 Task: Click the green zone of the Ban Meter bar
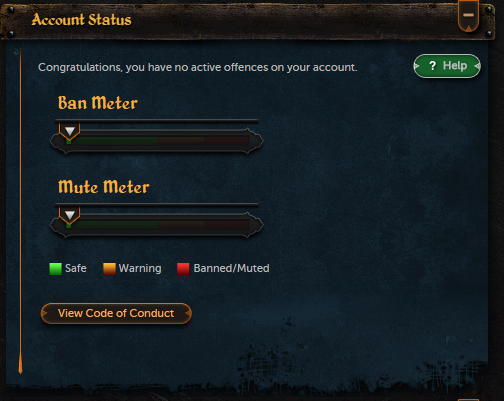(113, 141)
